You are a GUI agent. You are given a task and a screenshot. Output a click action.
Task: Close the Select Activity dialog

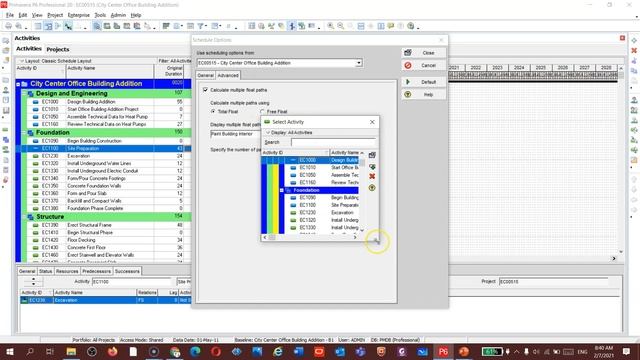click(372, 122)
